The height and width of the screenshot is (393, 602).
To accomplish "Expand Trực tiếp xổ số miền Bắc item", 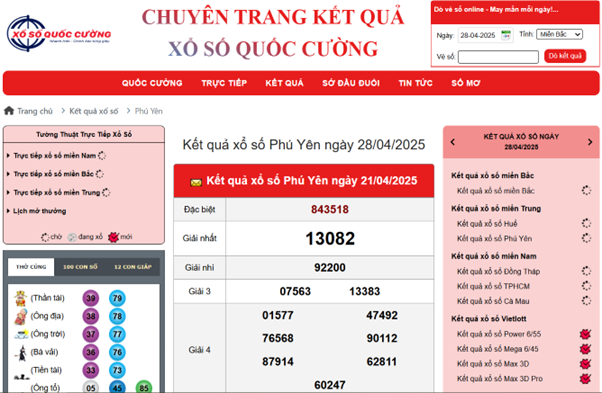I will (x=53, y=174).
